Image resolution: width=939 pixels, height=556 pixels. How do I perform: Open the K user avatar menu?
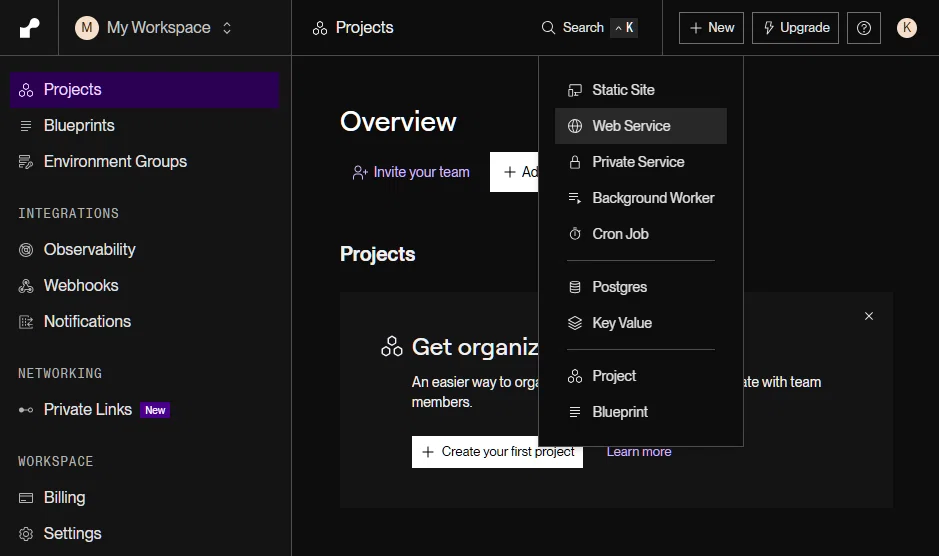coord(907,28)
